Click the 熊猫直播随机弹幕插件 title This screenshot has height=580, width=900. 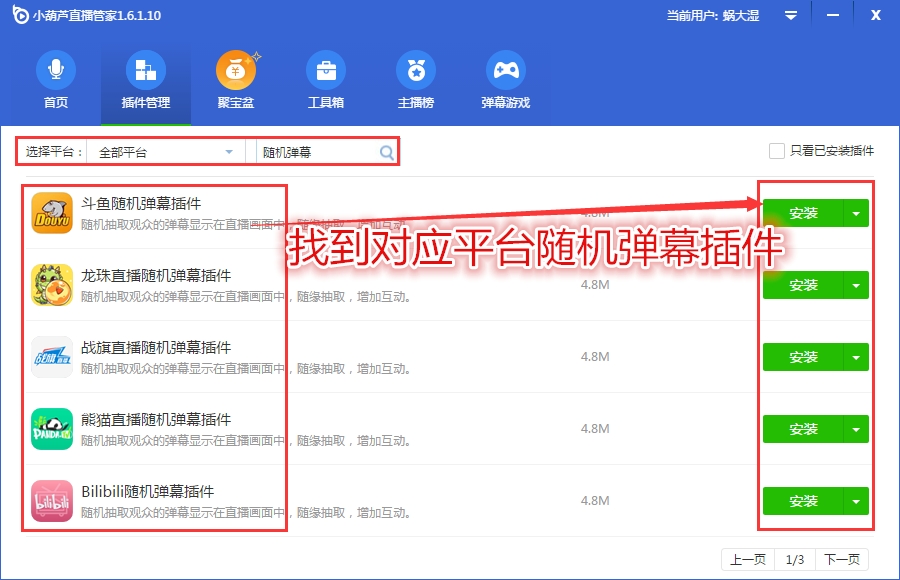pyautogui.click(x=156, y=419)
